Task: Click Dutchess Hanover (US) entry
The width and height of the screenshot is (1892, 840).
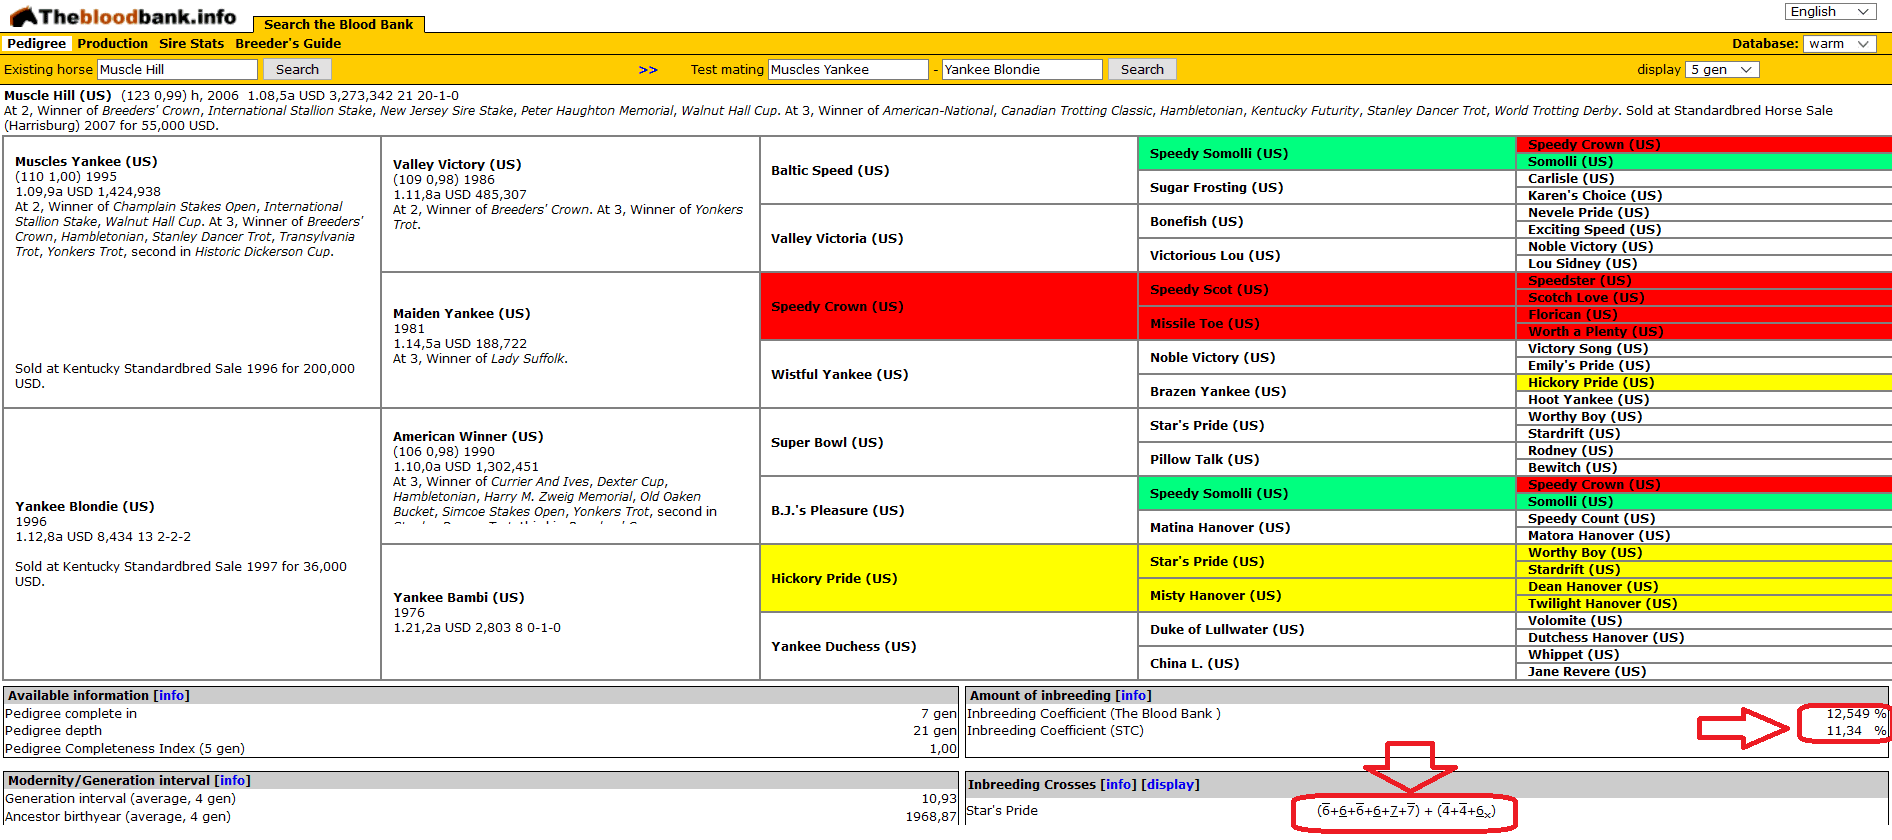Action: coord(1606,637)
